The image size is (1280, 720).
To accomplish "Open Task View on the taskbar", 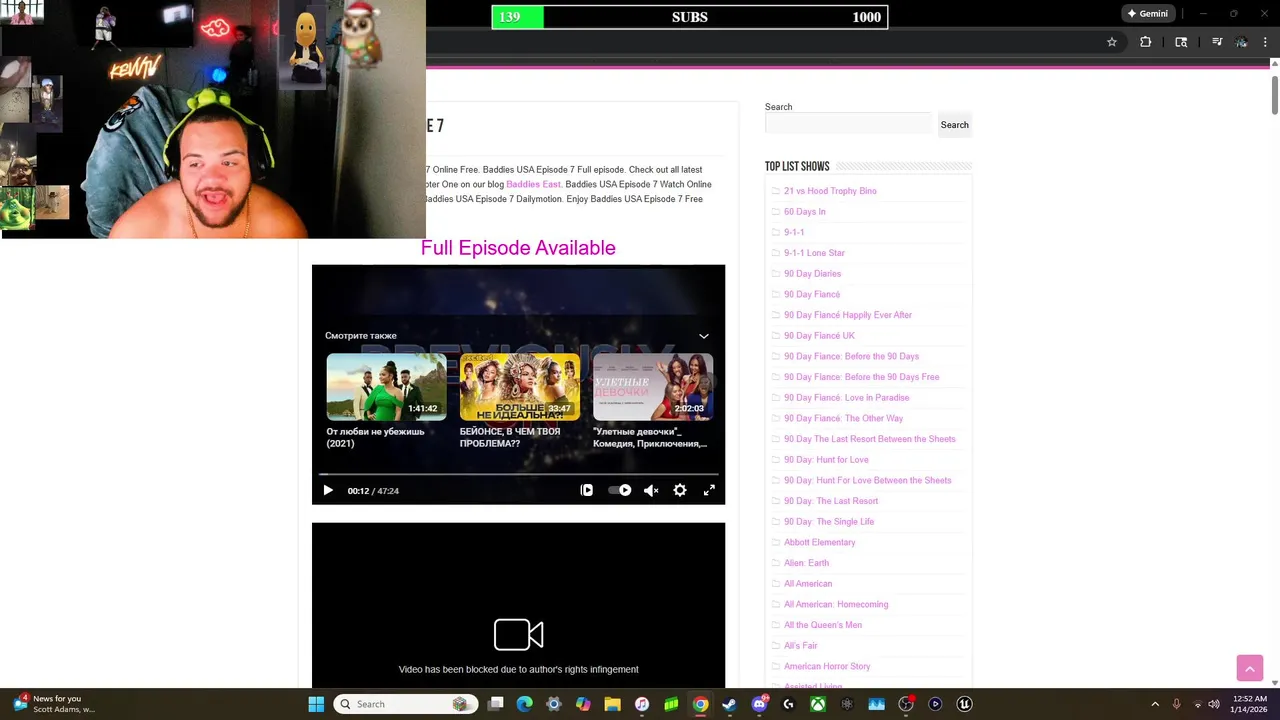I will click(495, 704).
